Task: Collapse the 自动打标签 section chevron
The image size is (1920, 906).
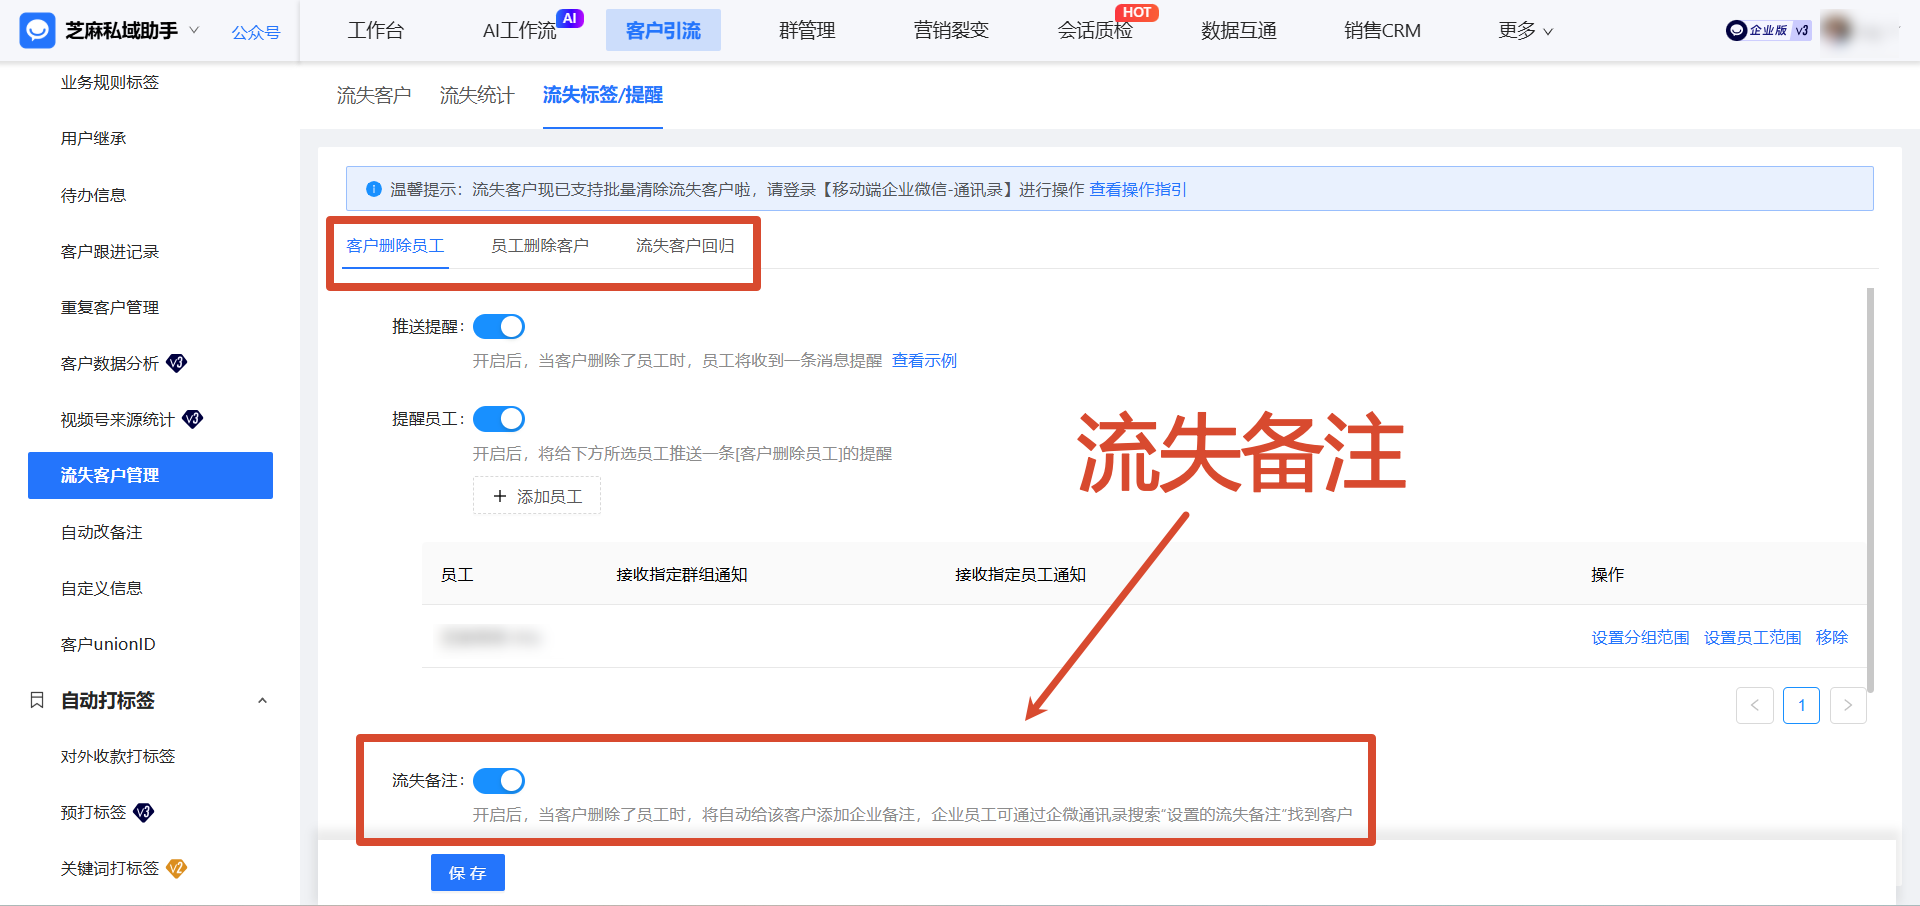Action: point(262,701)
